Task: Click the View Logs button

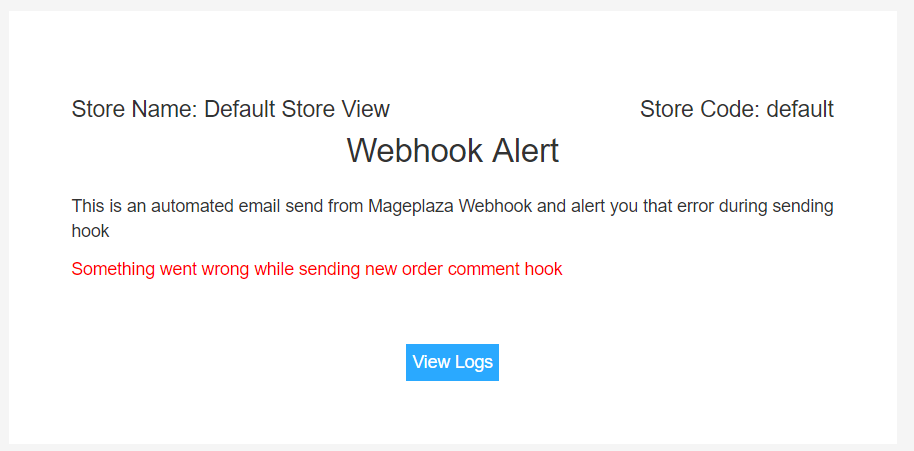Action: (452, 362)
